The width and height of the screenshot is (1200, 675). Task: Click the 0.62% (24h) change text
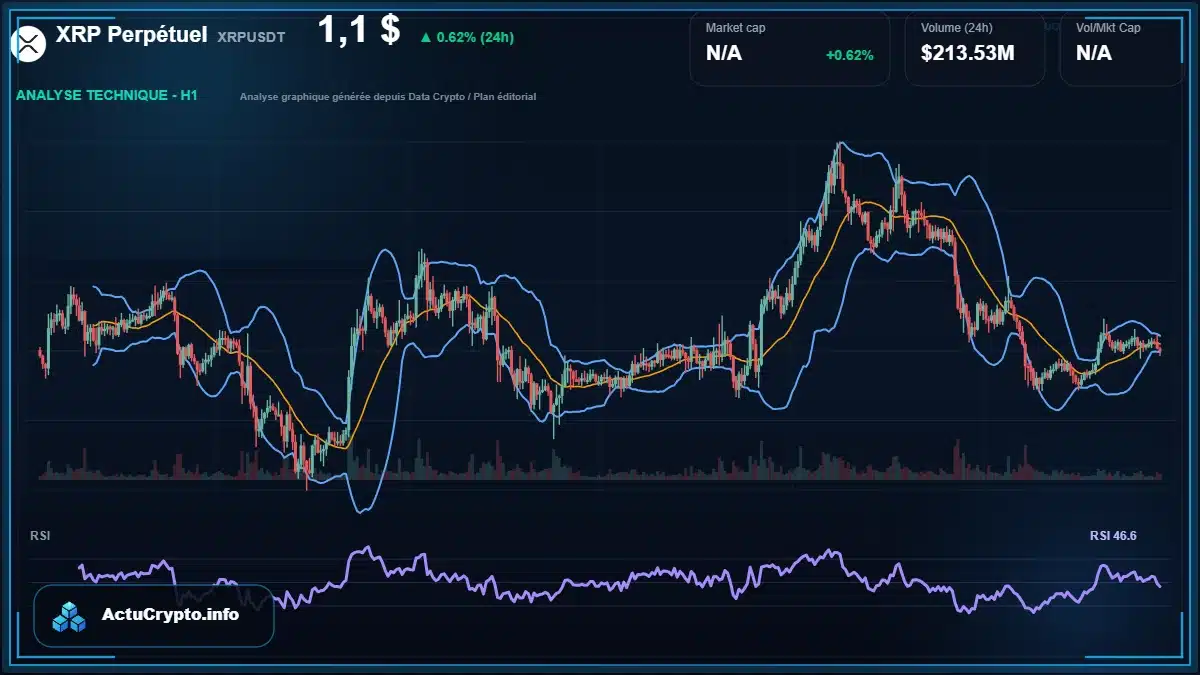click(475, 38)
